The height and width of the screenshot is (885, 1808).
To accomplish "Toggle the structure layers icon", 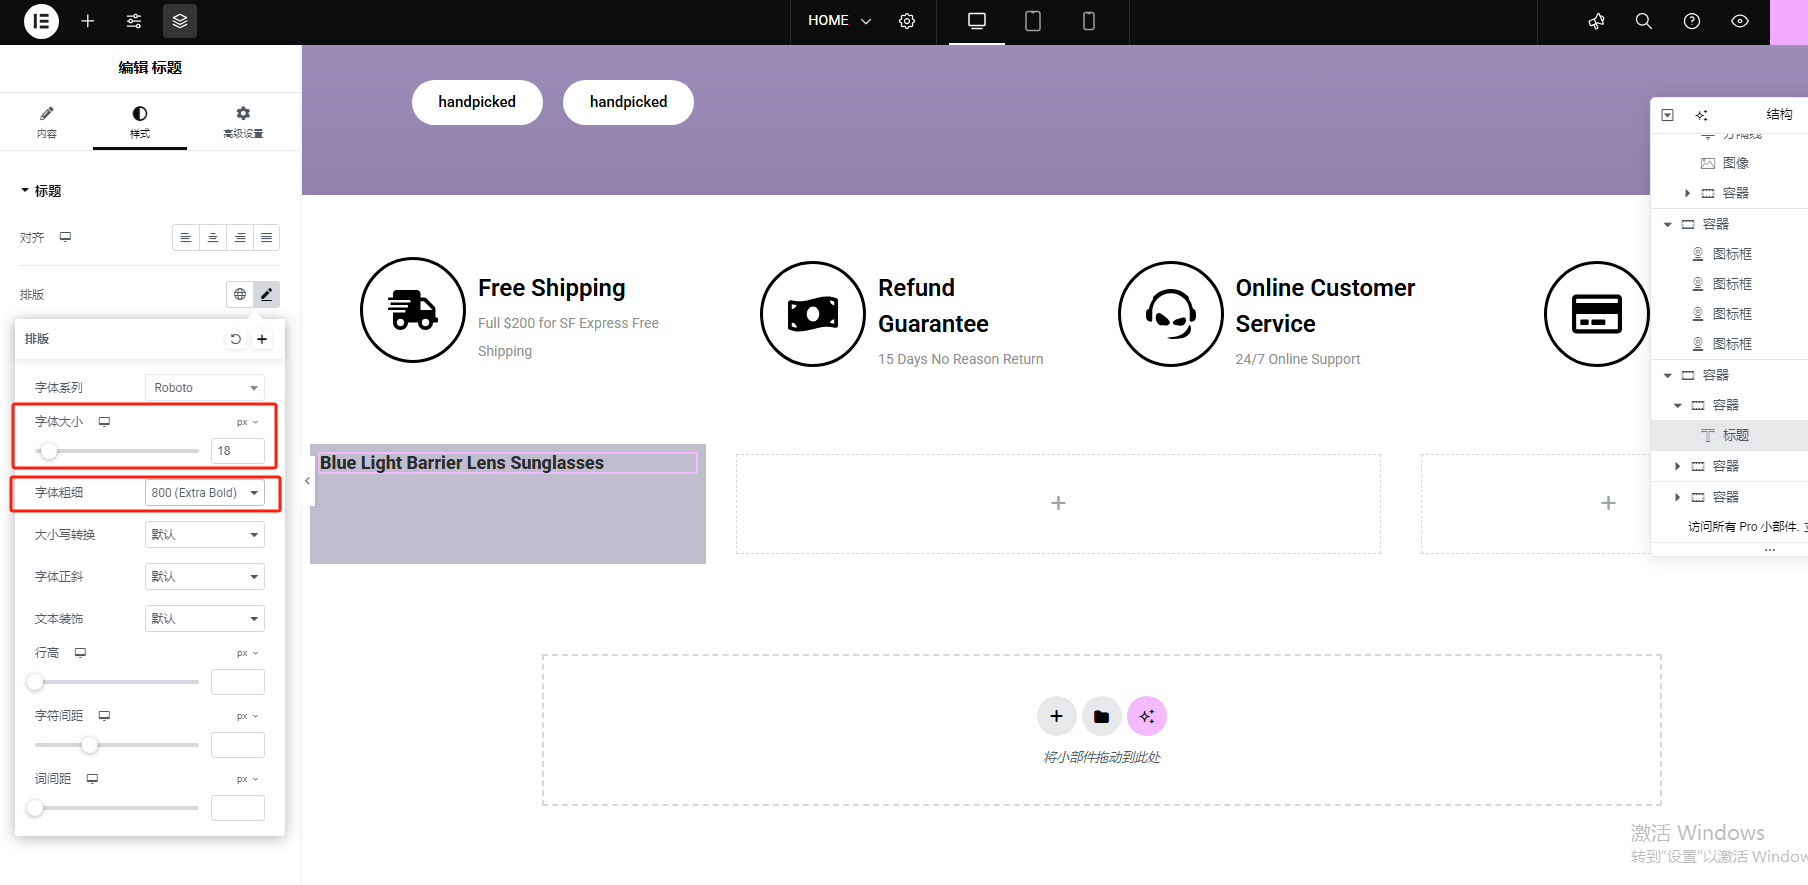I will [180, 21].
